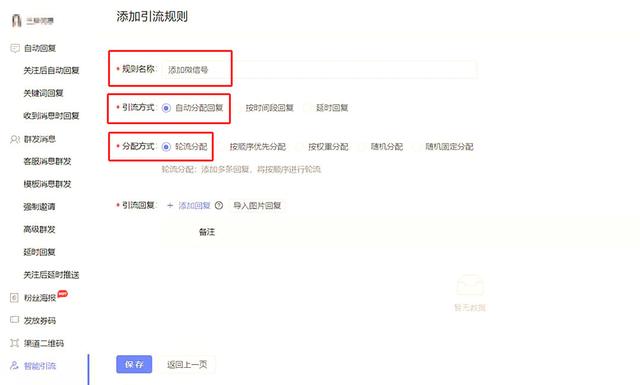This screenshot has height=385, width=640.
Task: Select the 自动分配回复 radio button
Action: [x=166, y=108]
